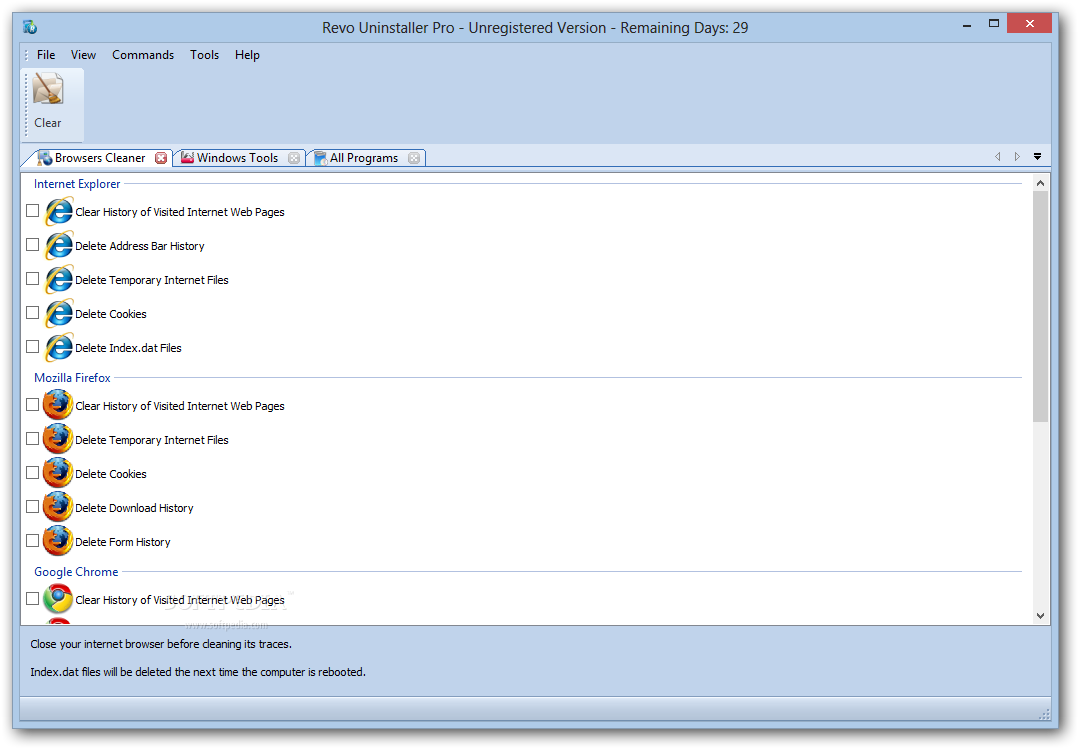
Task: Click the Revo Uninstaller app icon in title bar
Action: tap(30, 28)
